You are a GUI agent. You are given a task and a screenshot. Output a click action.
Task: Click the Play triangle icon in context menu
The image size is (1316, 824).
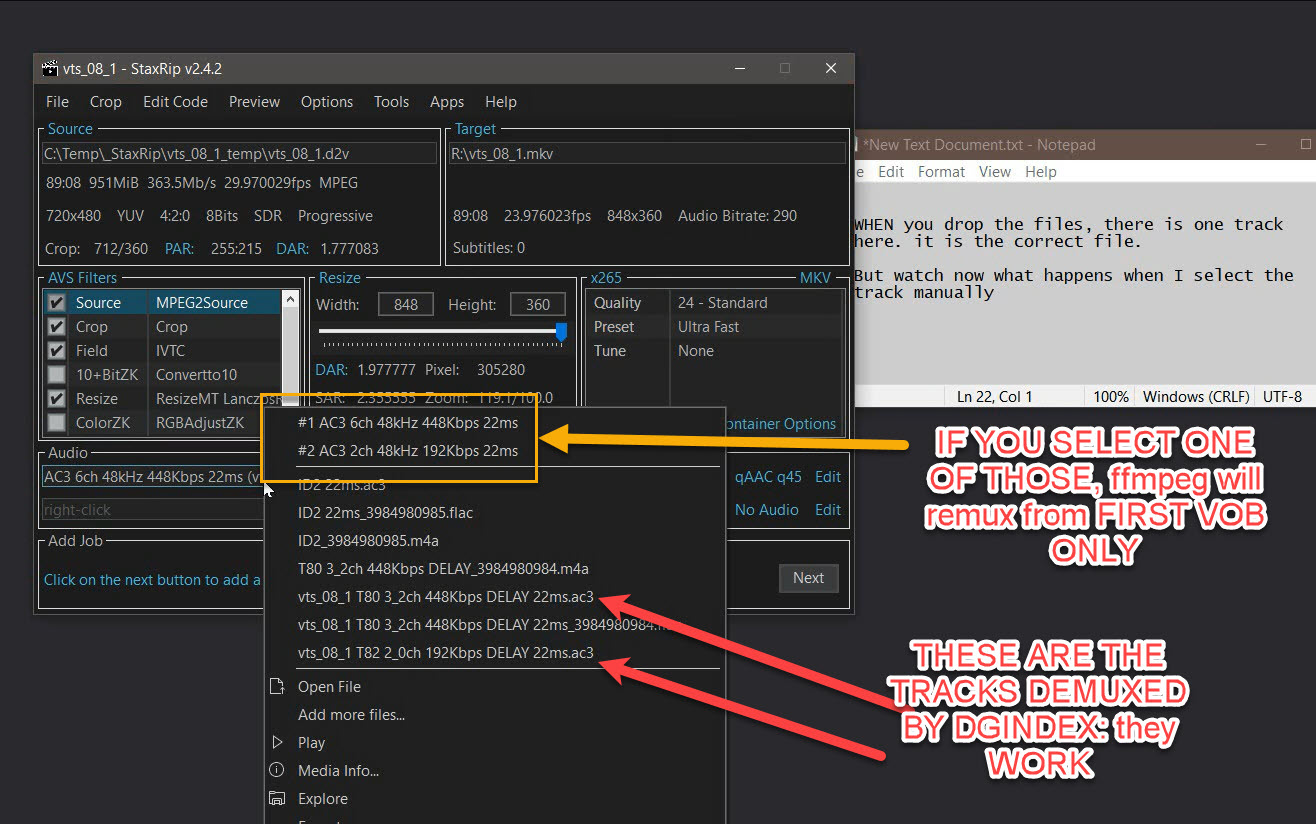[278, 743]
